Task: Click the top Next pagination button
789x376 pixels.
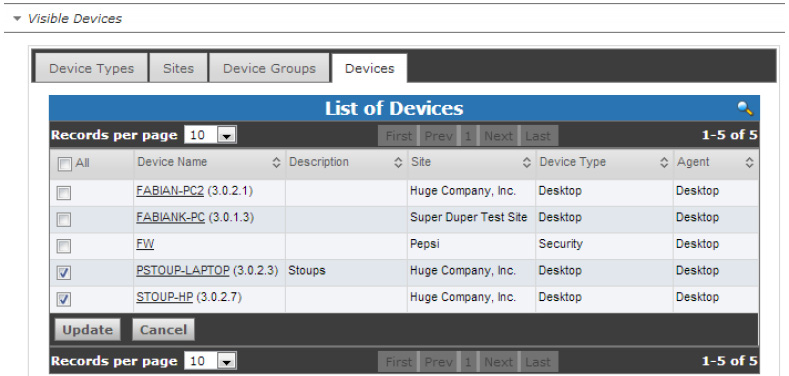Action: tap(498, 136)
